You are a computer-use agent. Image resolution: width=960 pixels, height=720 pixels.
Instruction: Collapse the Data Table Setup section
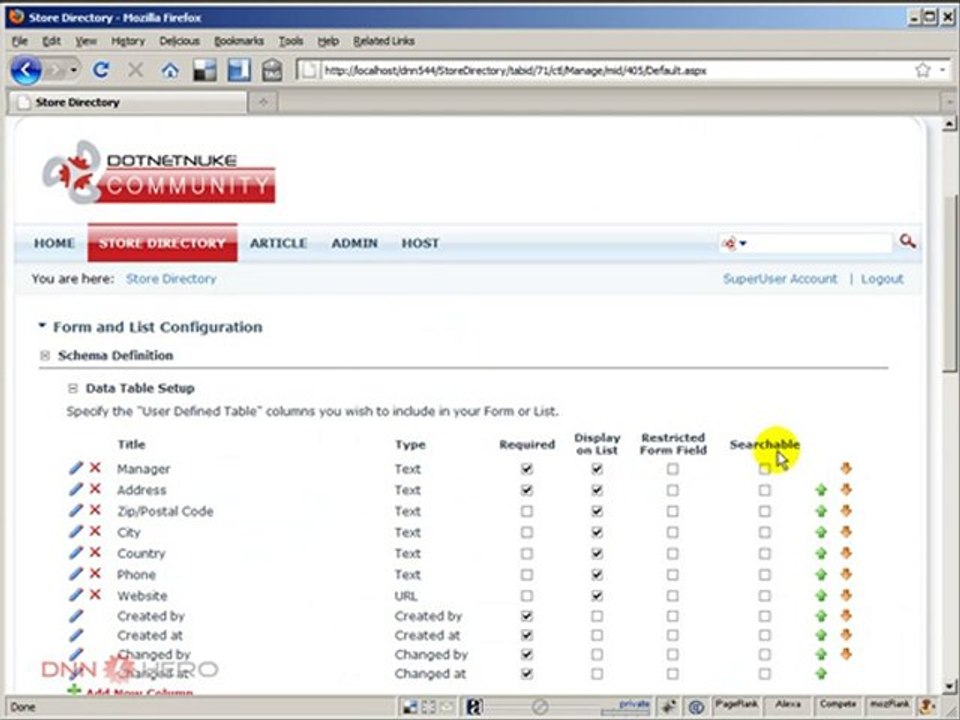pos(73,388)
